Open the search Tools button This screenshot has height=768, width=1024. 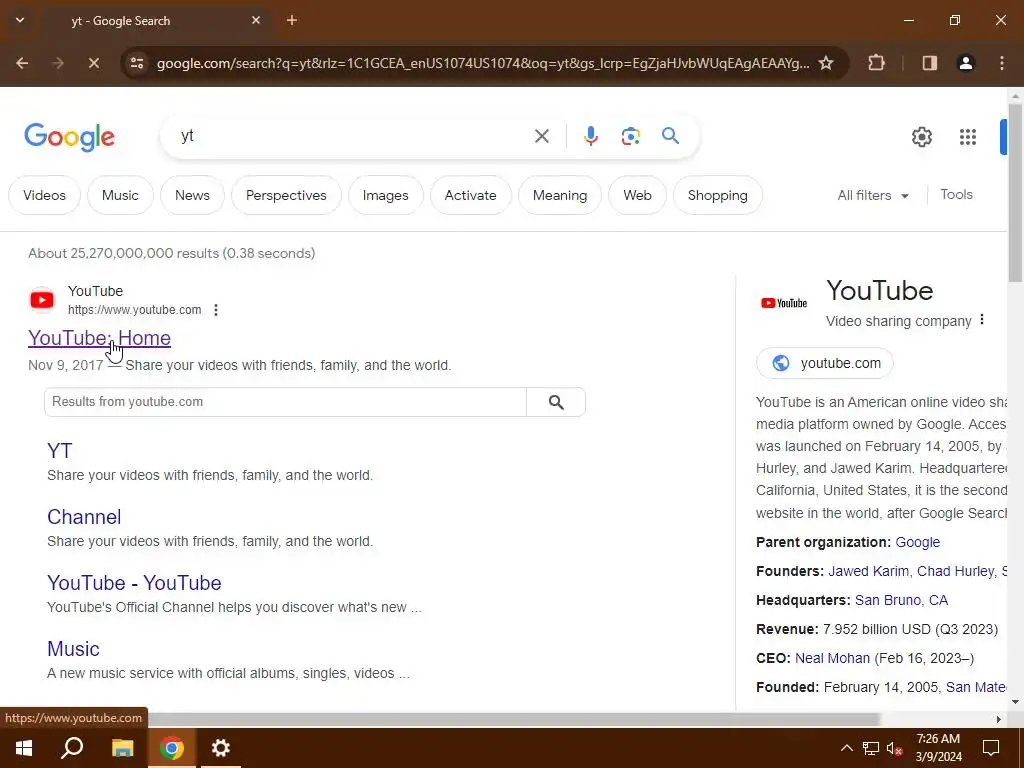956,195
